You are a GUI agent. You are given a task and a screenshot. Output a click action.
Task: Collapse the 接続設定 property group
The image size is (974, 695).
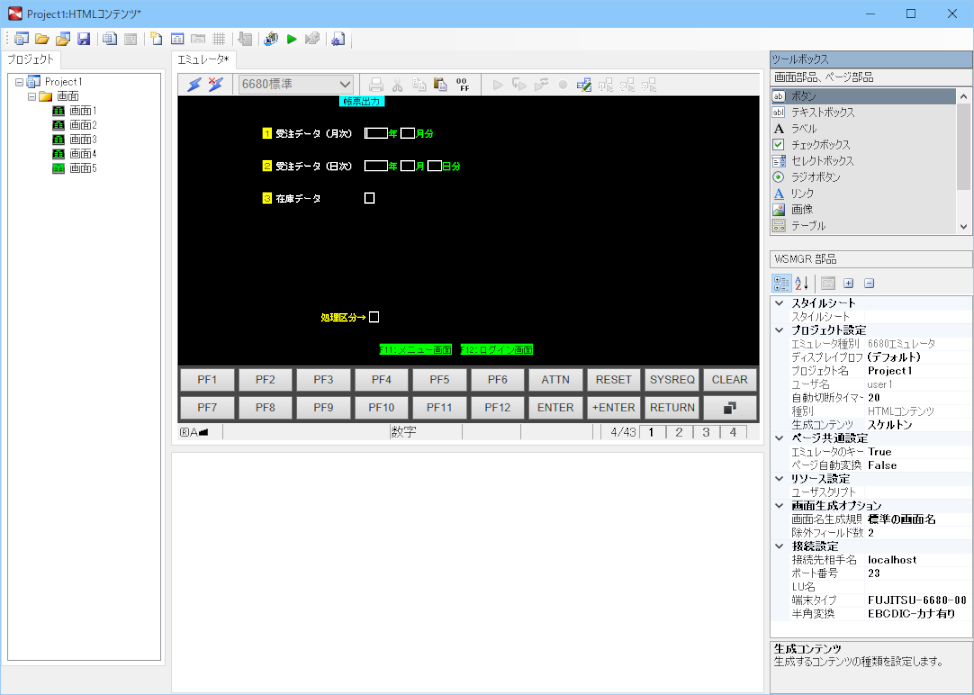(x=780, y=546)
